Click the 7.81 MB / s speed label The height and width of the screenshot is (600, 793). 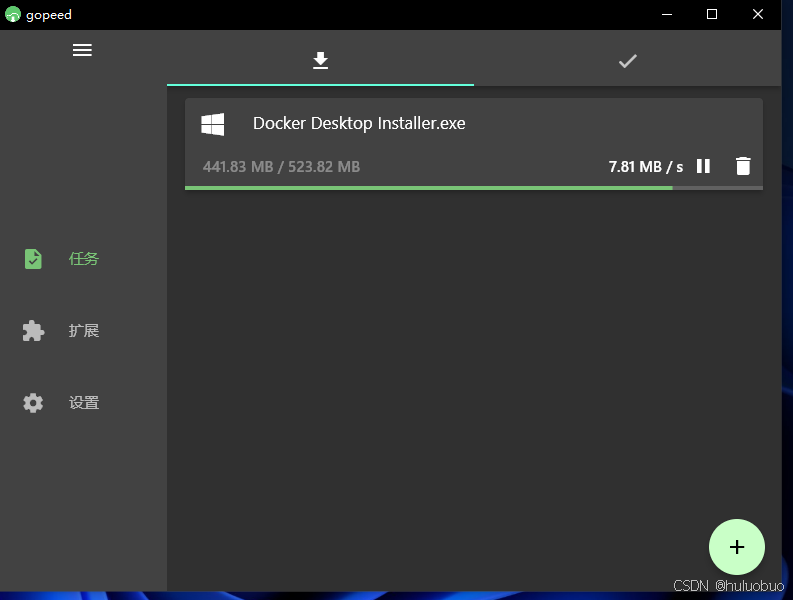pos(646,167)
